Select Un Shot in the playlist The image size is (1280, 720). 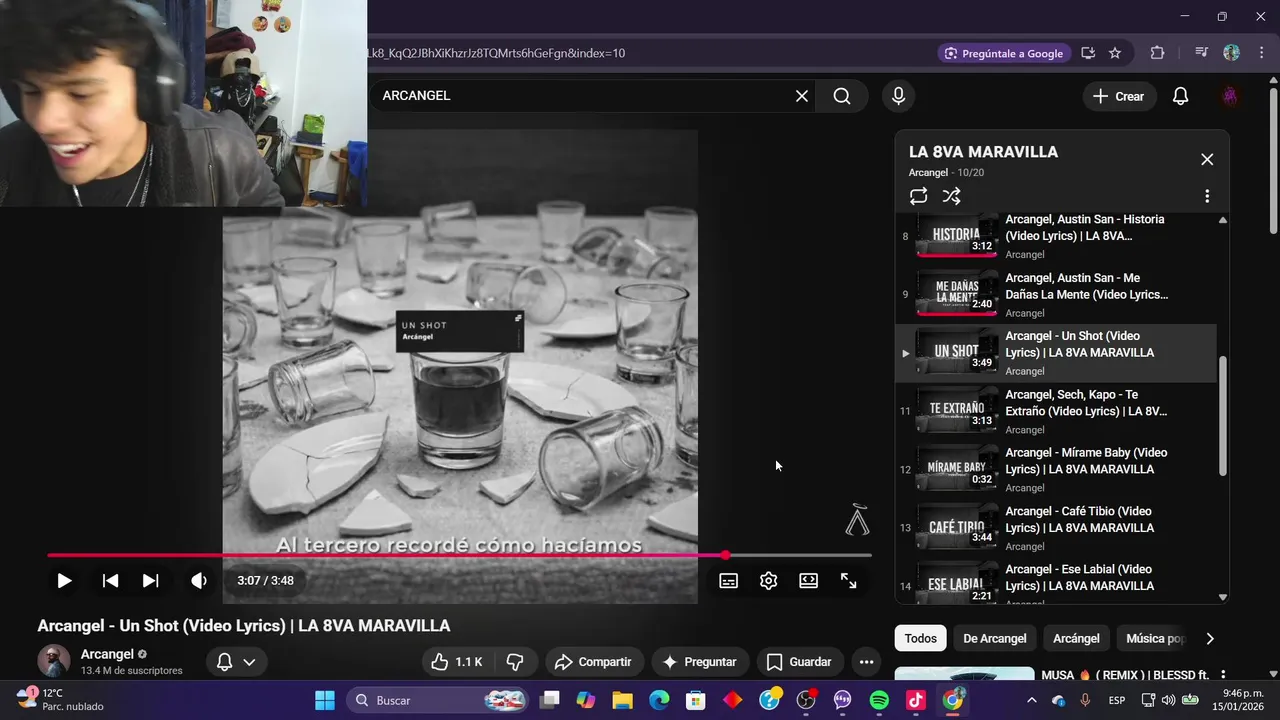(x=1055, y=353)
